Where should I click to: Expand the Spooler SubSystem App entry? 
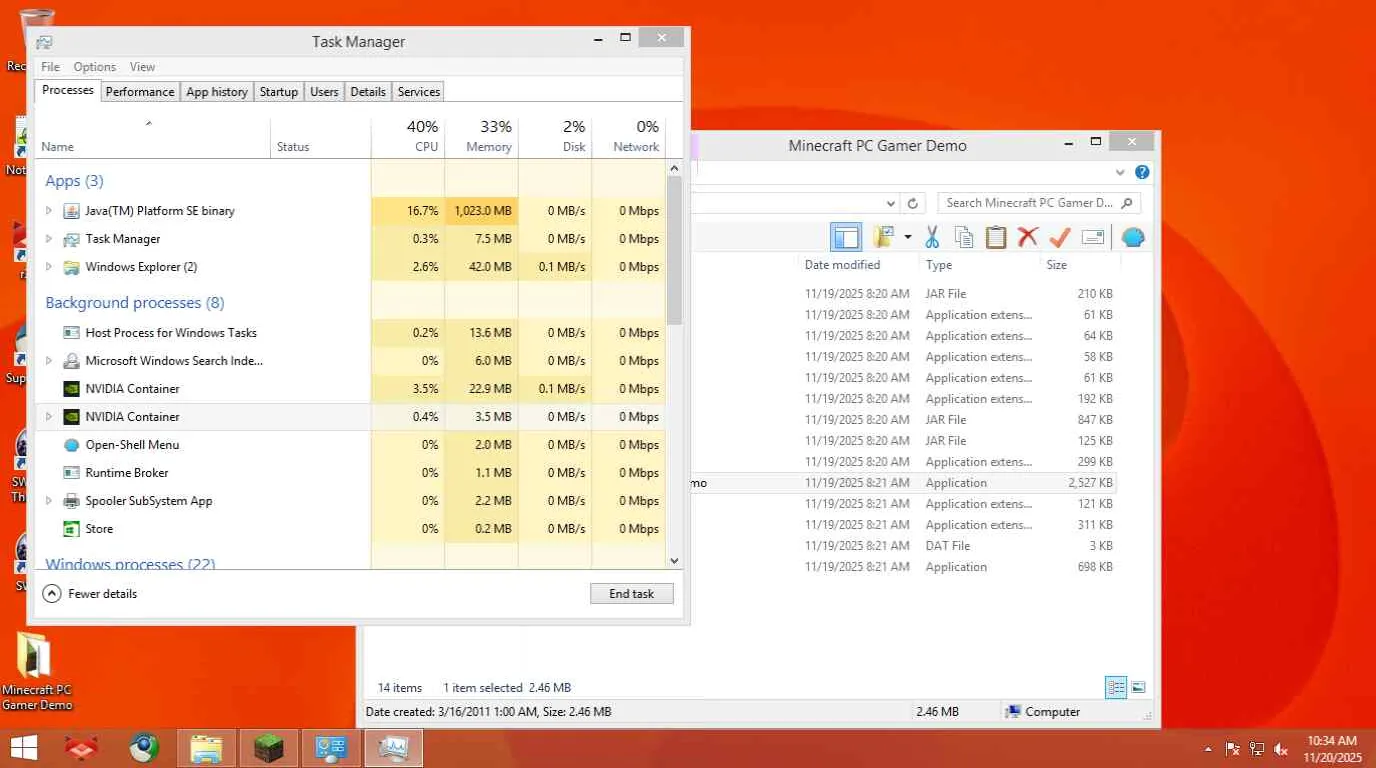pyautogui.click(x=49, y=501)
